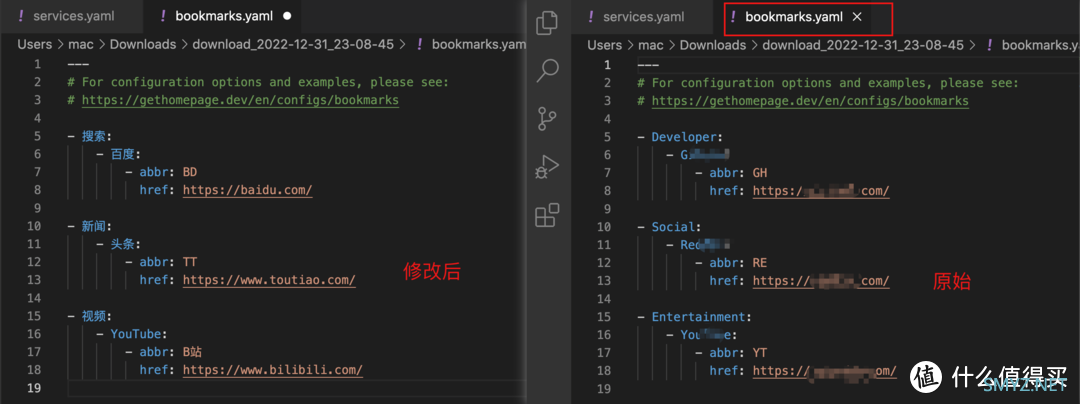
Task: Click line number 19 in left editor
Action: pos(34,387)
